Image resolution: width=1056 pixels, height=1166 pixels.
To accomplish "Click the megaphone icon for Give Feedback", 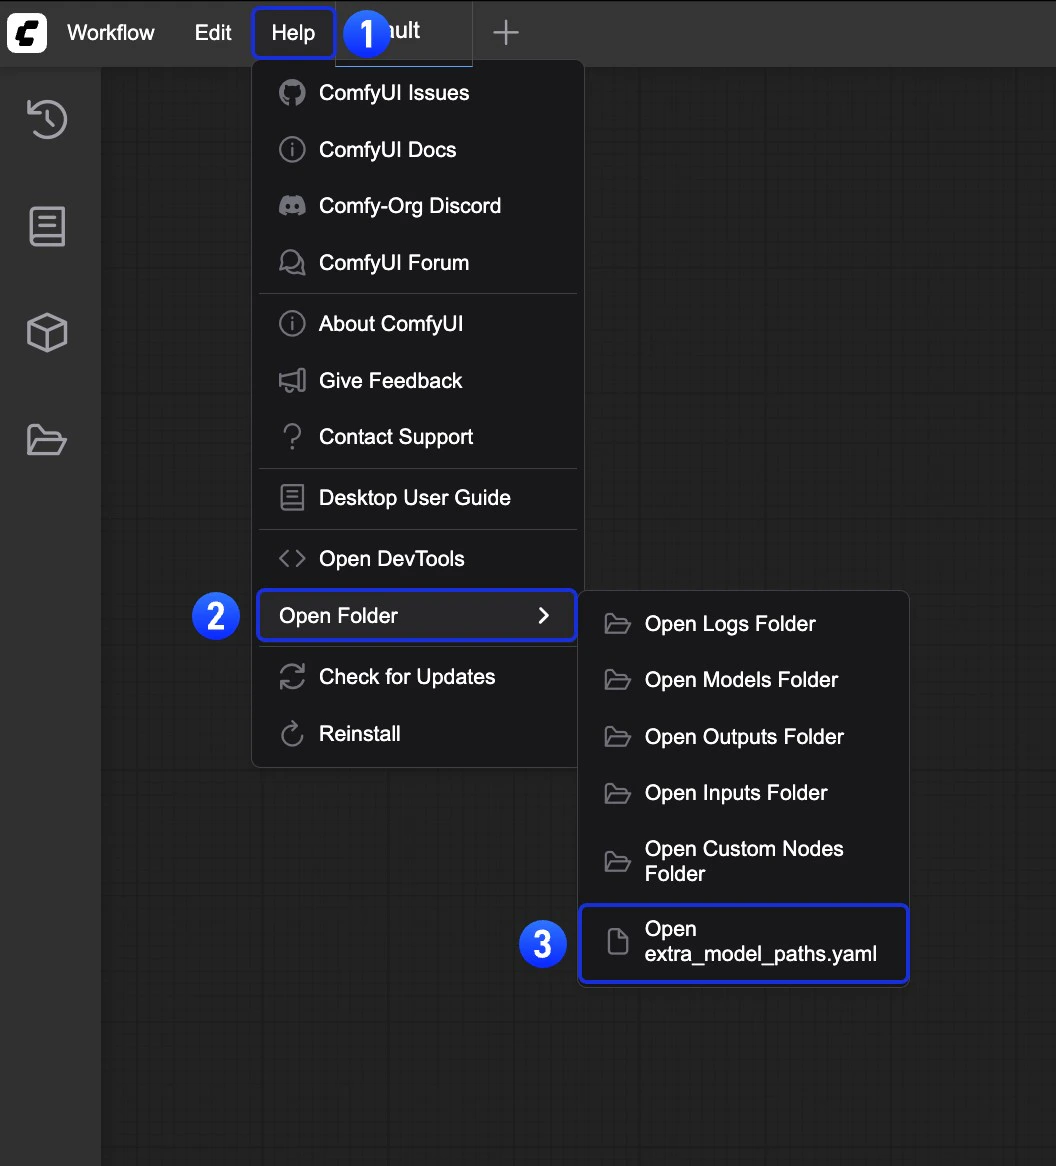I will point(292,381).
